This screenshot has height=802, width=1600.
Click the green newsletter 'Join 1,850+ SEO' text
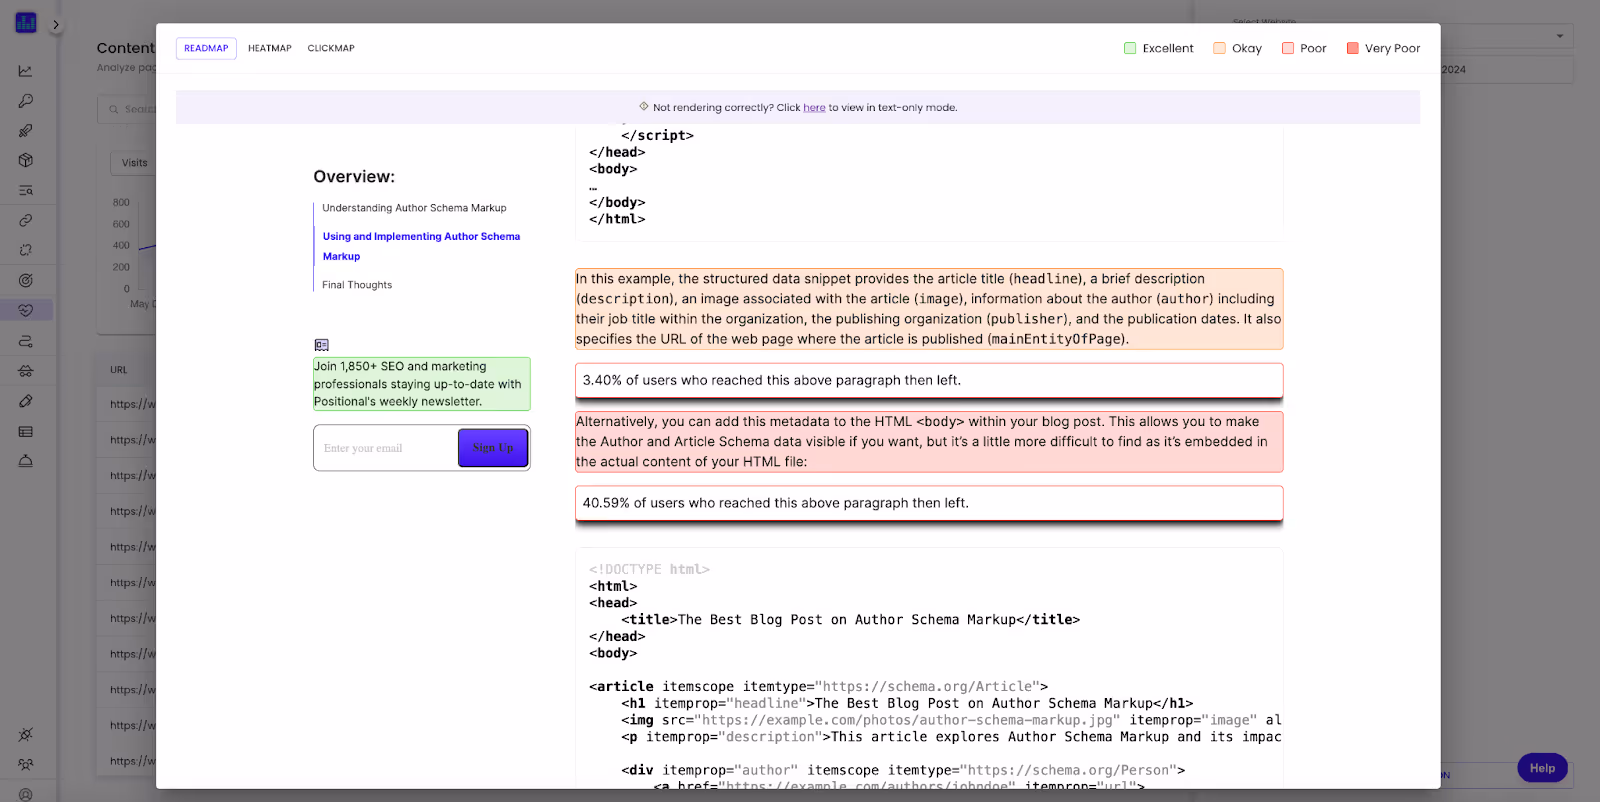click(421, 384)
